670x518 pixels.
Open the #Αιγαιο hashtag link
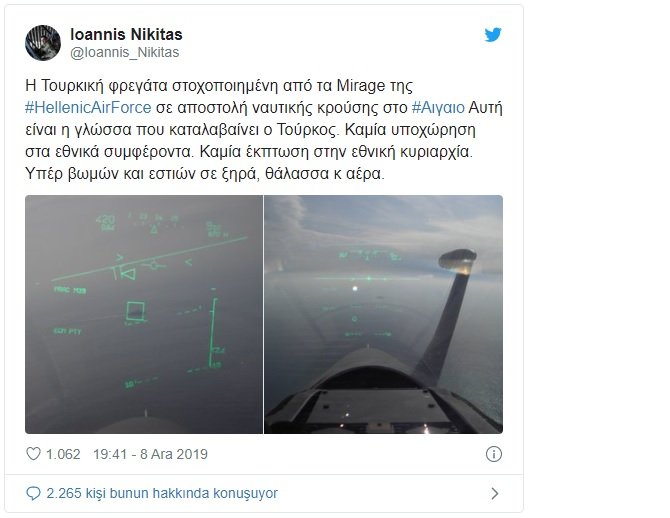pos(438,107)
